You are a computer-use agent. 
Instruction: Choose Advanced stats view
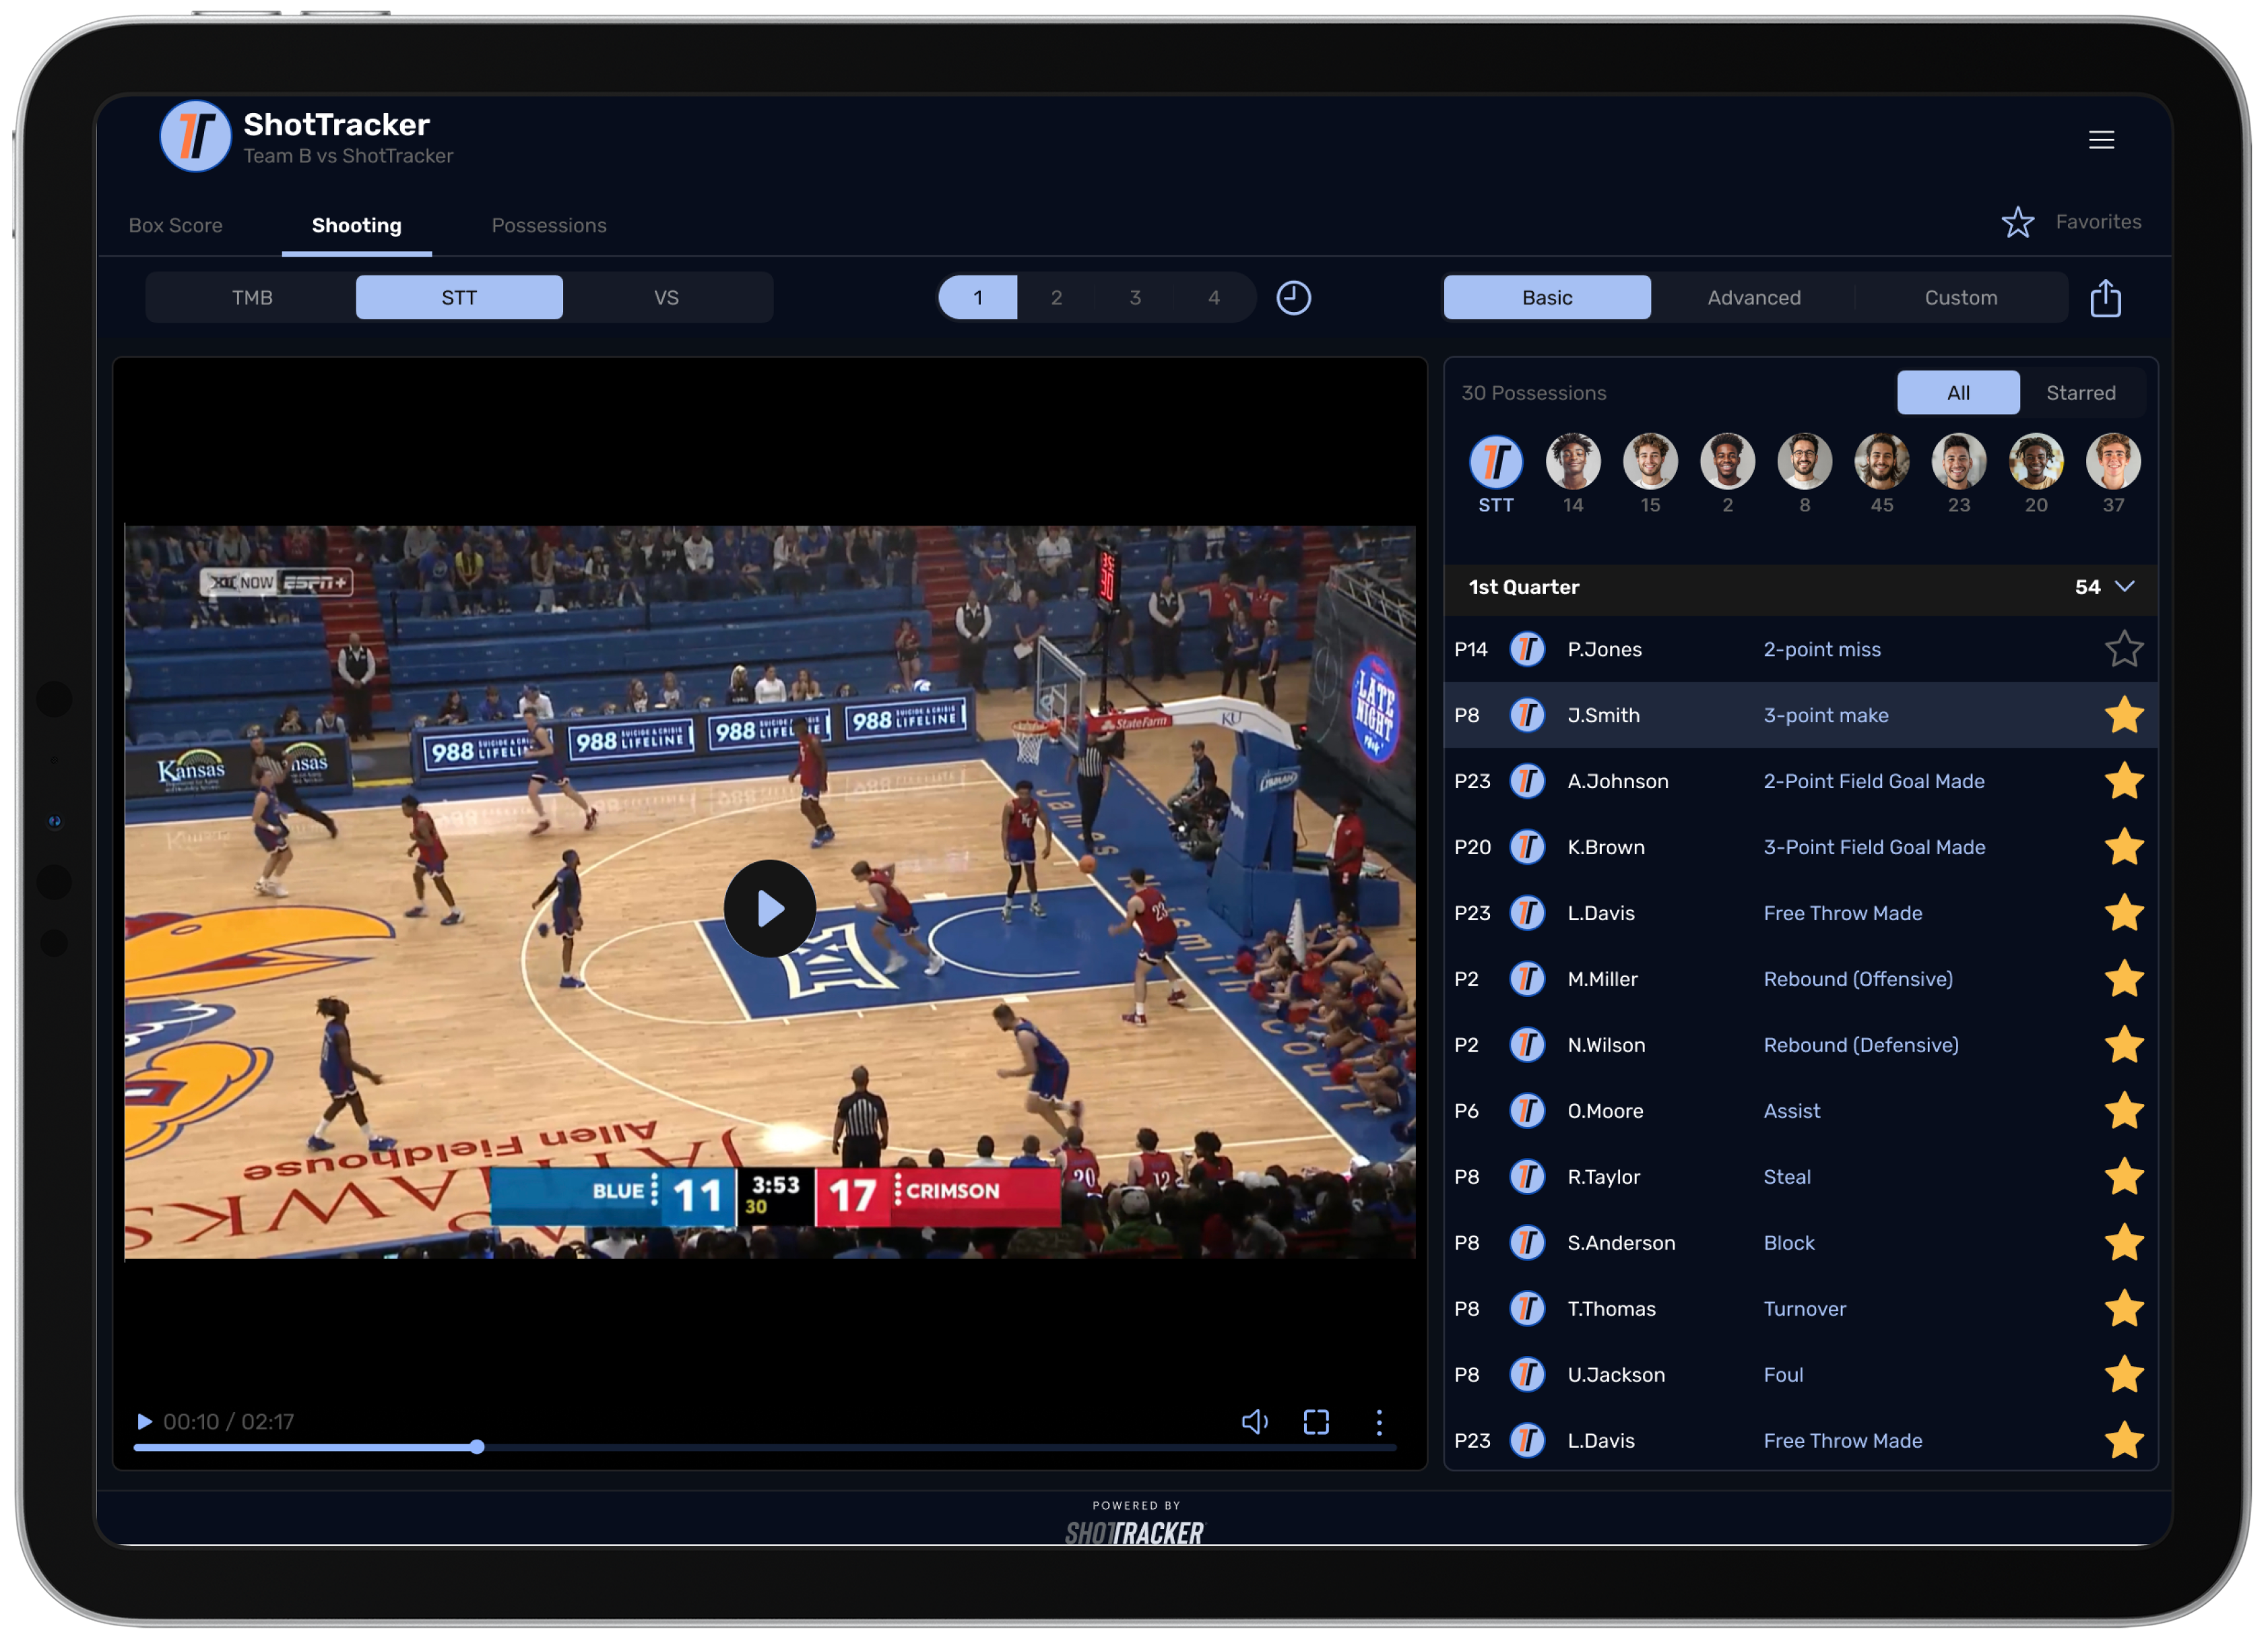coord(1753,297)
